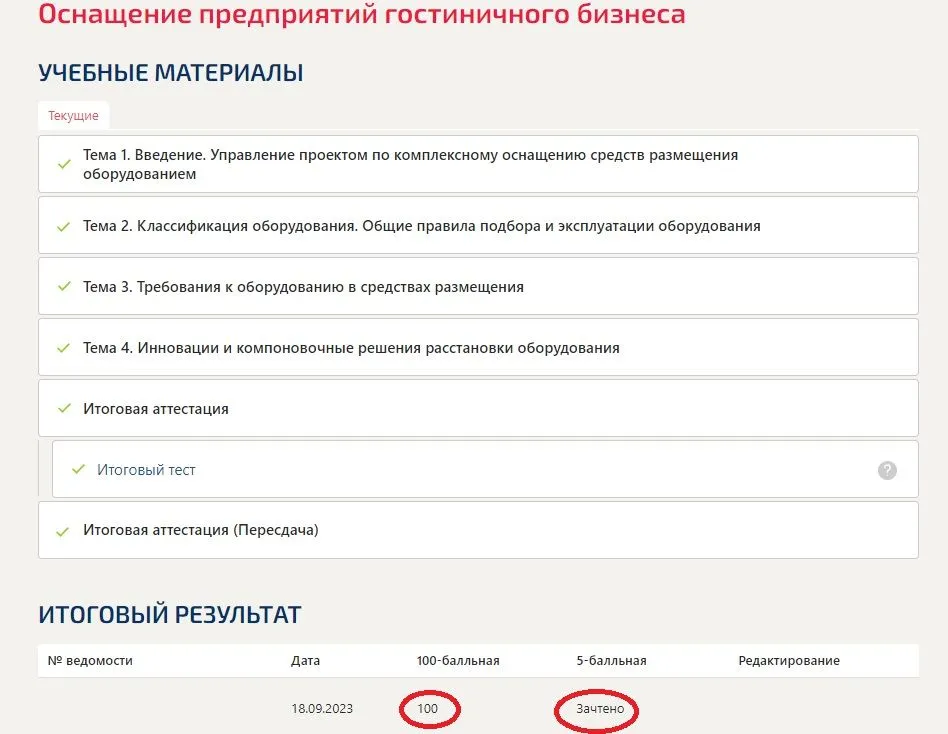Click the № ведомости column header
Viewport: 948px width, 734px height.
(90, 661)
